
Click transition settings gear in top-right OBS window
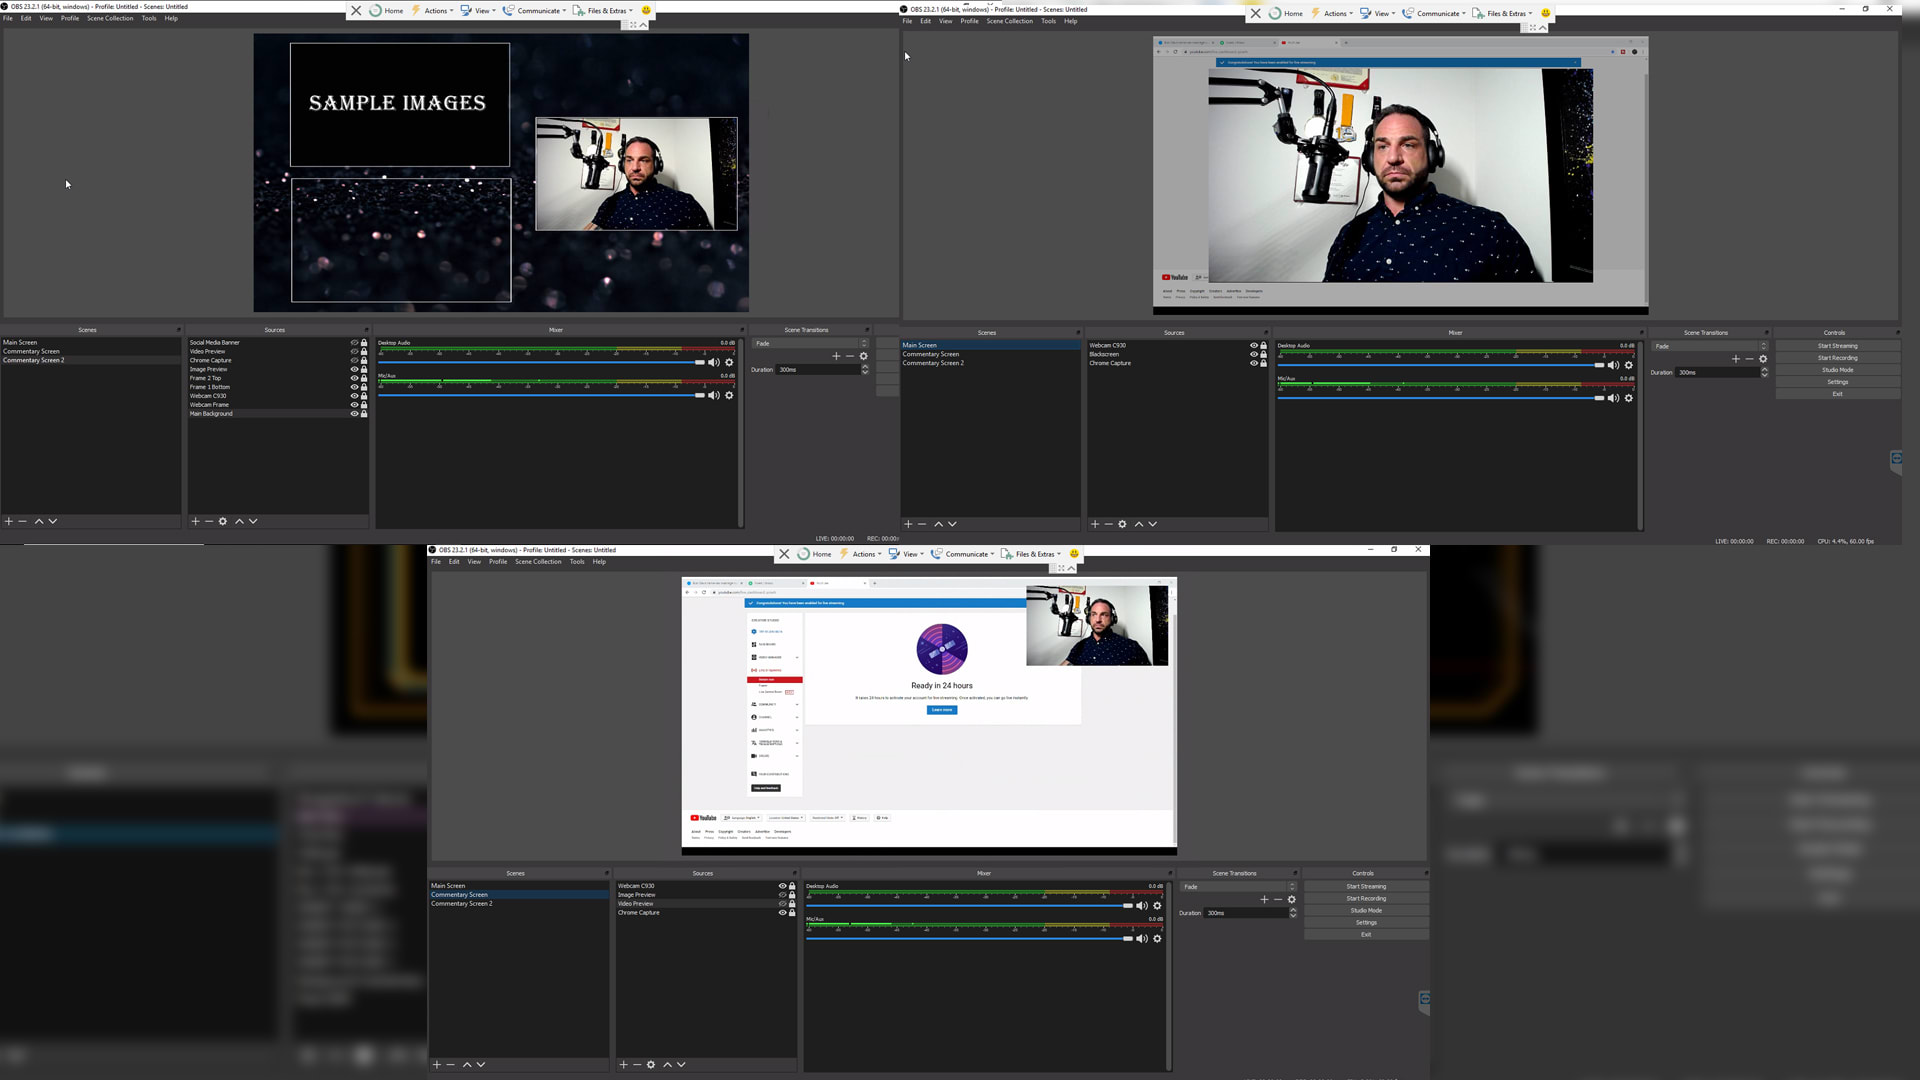tap(1763, 359)
